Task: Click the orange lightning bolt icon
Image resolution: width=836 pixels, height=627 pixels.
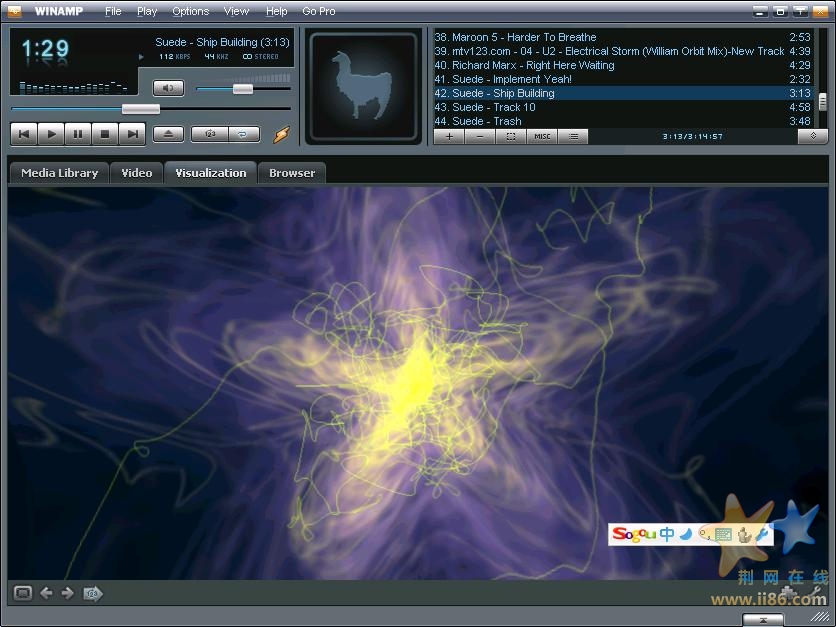Action: coord(281,134)
